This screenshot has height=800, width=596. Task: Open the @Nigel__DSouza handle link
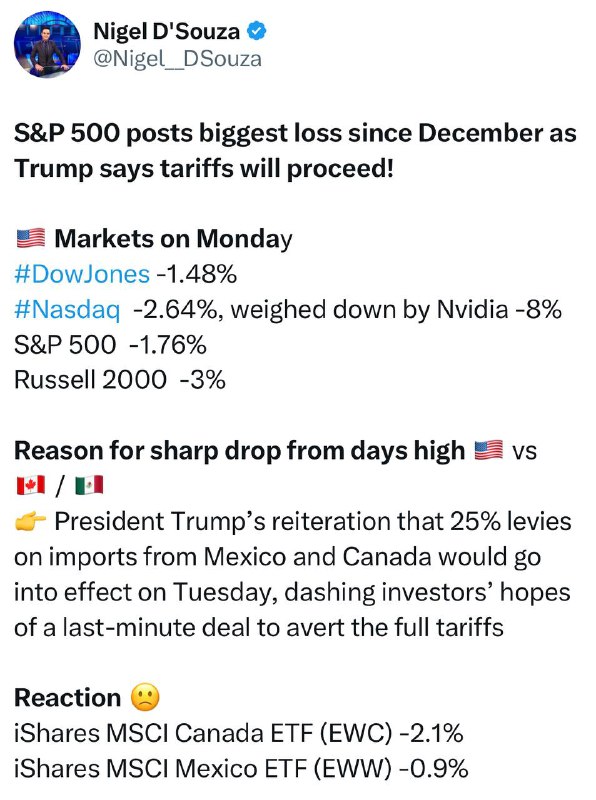pos(177,59)
